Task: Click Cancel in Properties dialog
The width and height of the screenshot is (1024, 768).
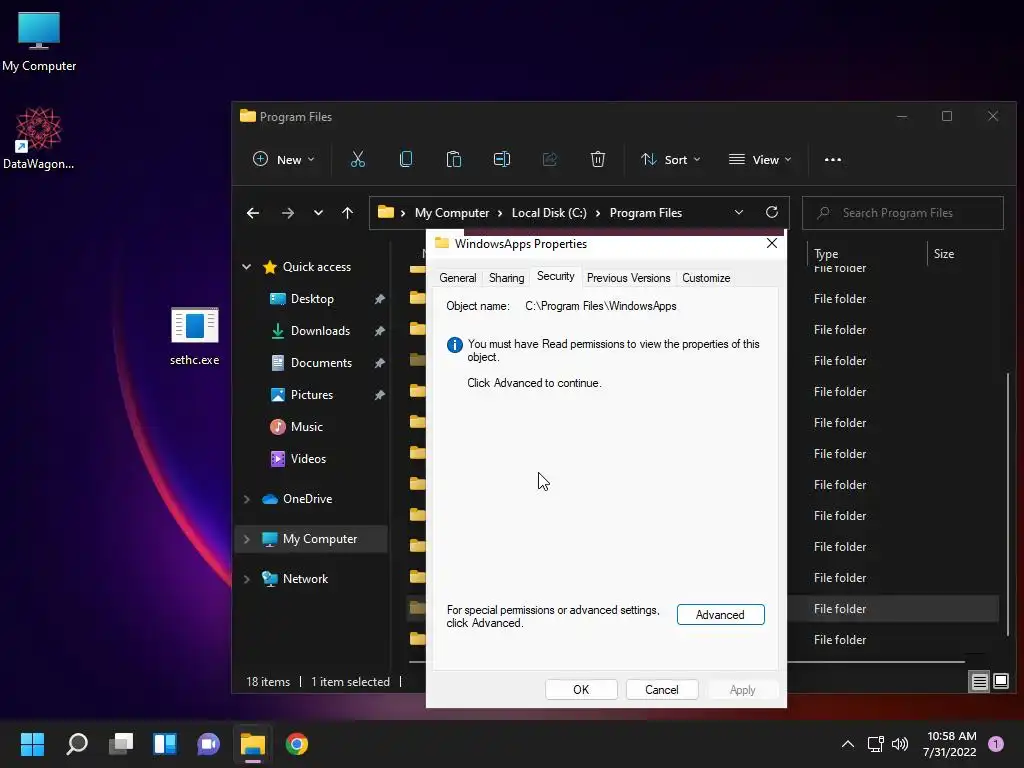Action: coord(662,690)
